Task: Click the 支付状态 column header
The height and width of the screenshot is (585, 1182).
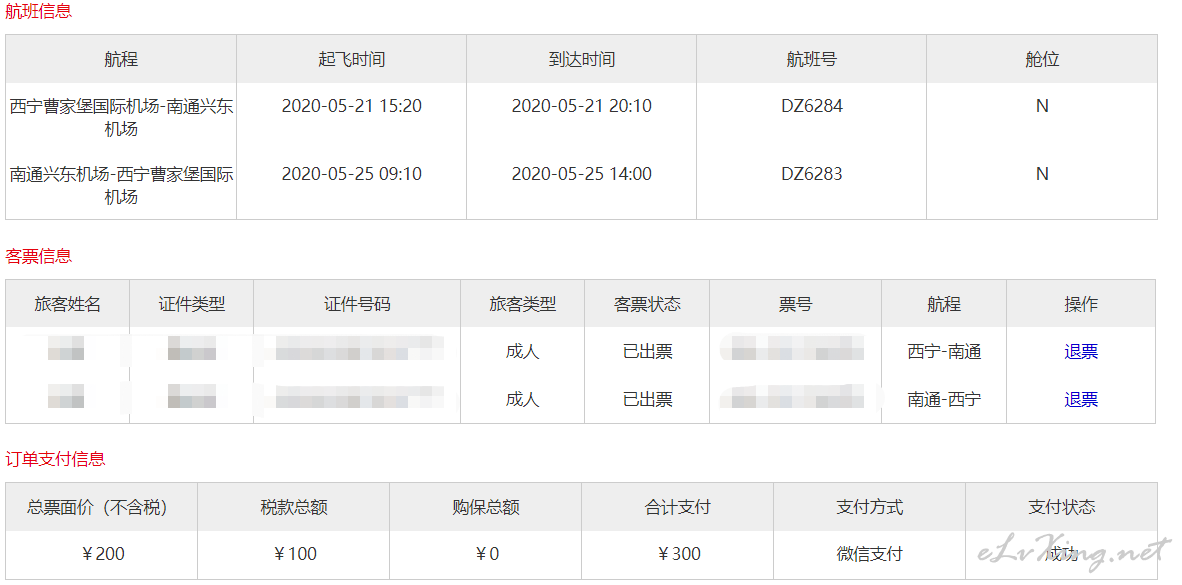Action: coord(1061,507)
